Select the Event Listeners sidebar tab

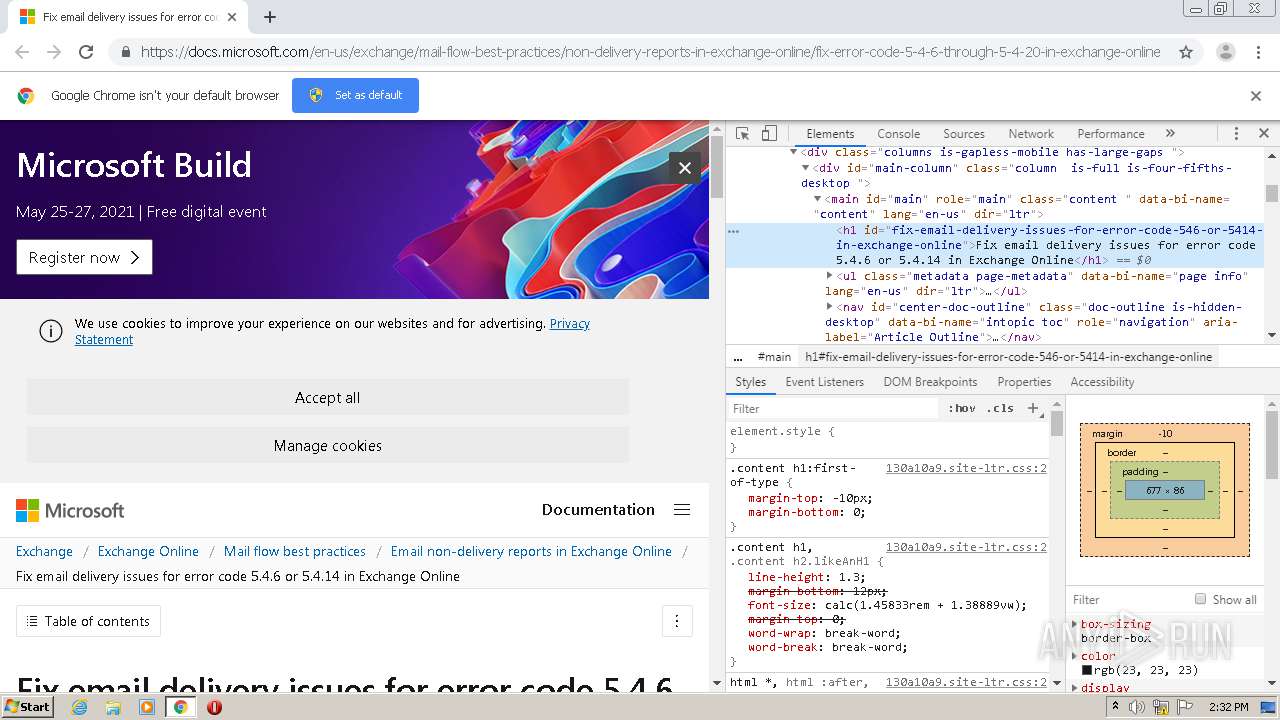pos(825,382)
